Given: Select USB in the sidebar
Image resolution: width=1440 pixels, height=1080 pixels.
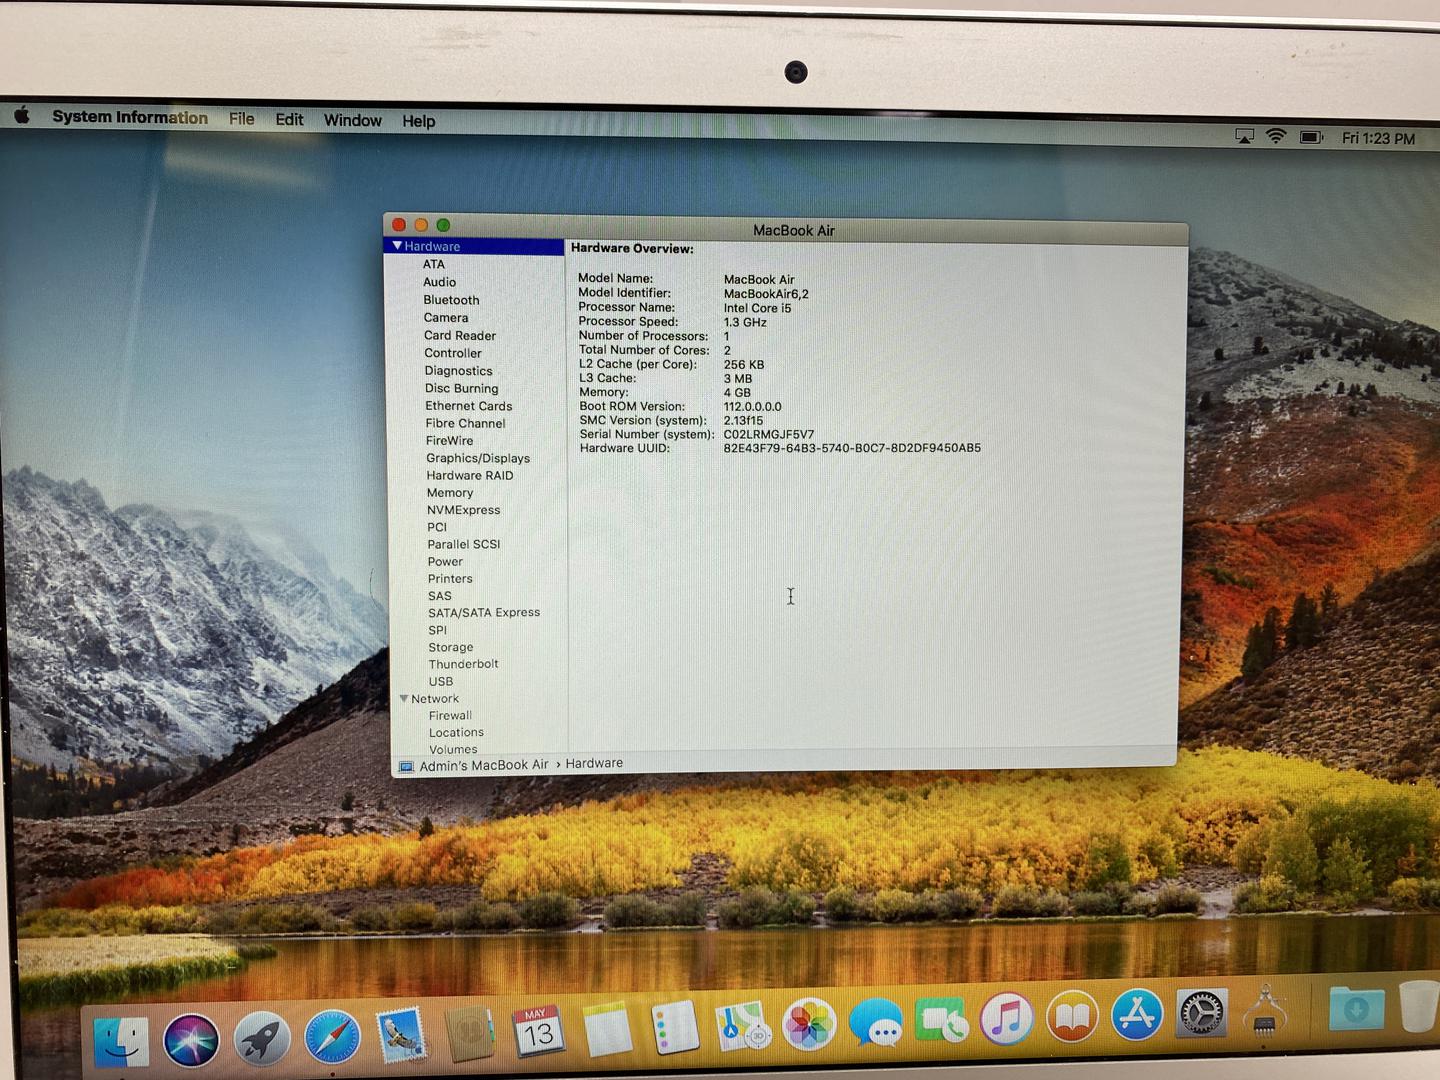Looking at the screenshot, I should (x=441, y=682).
